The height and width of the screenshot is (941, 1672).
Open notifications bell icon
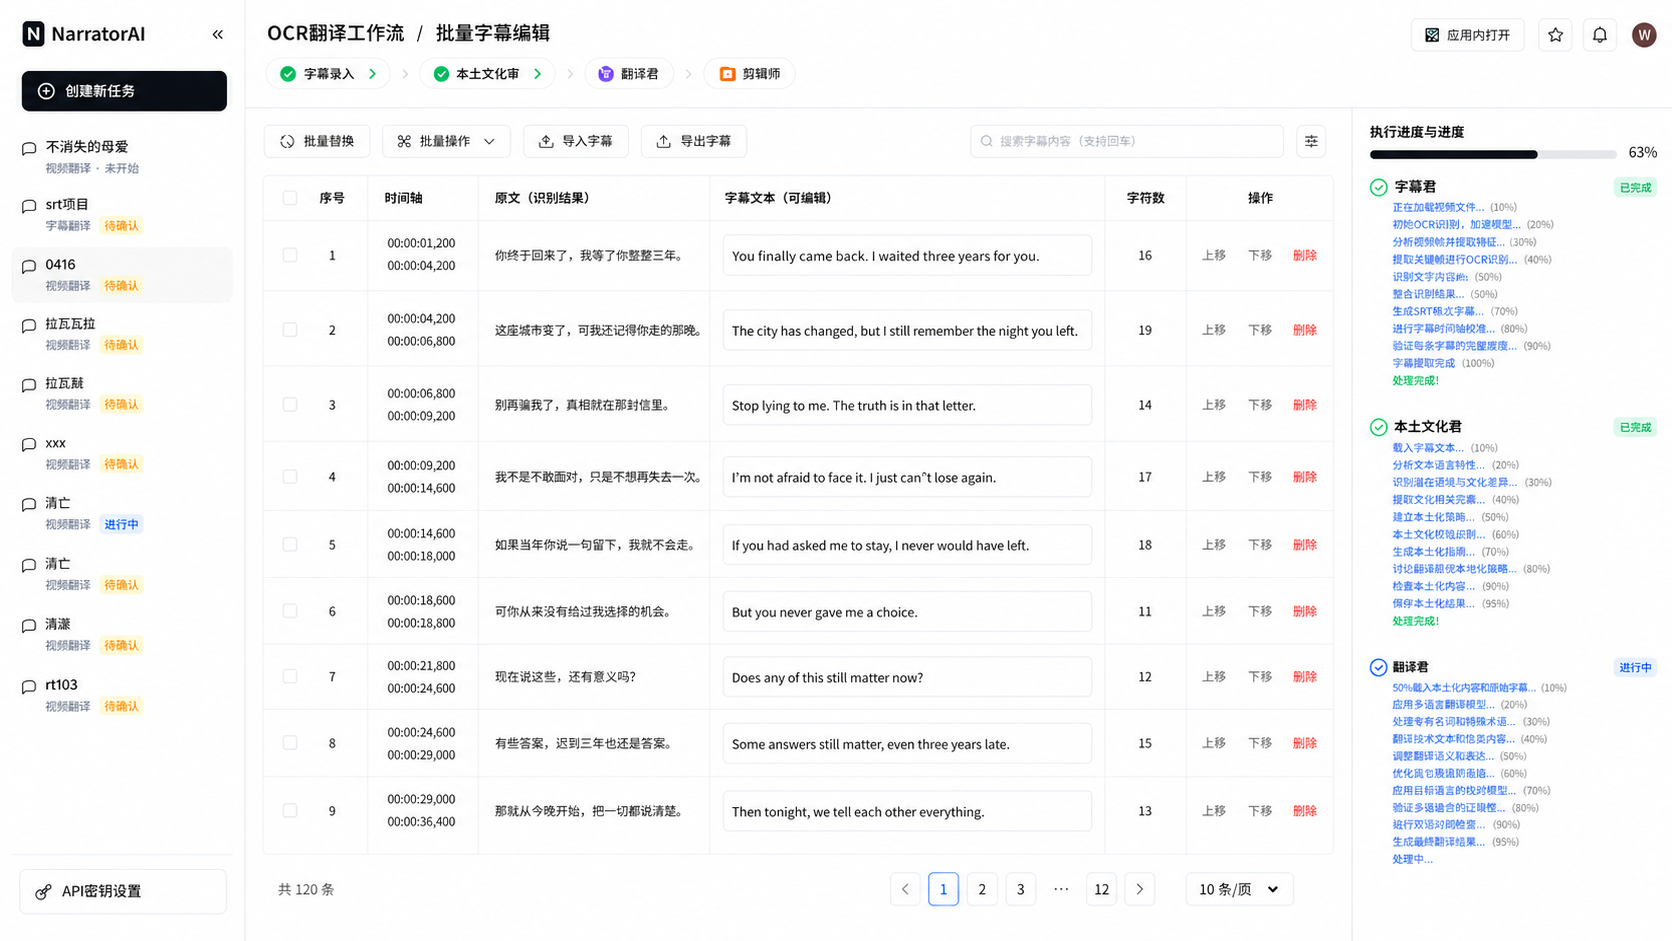tap(1600, 35)
